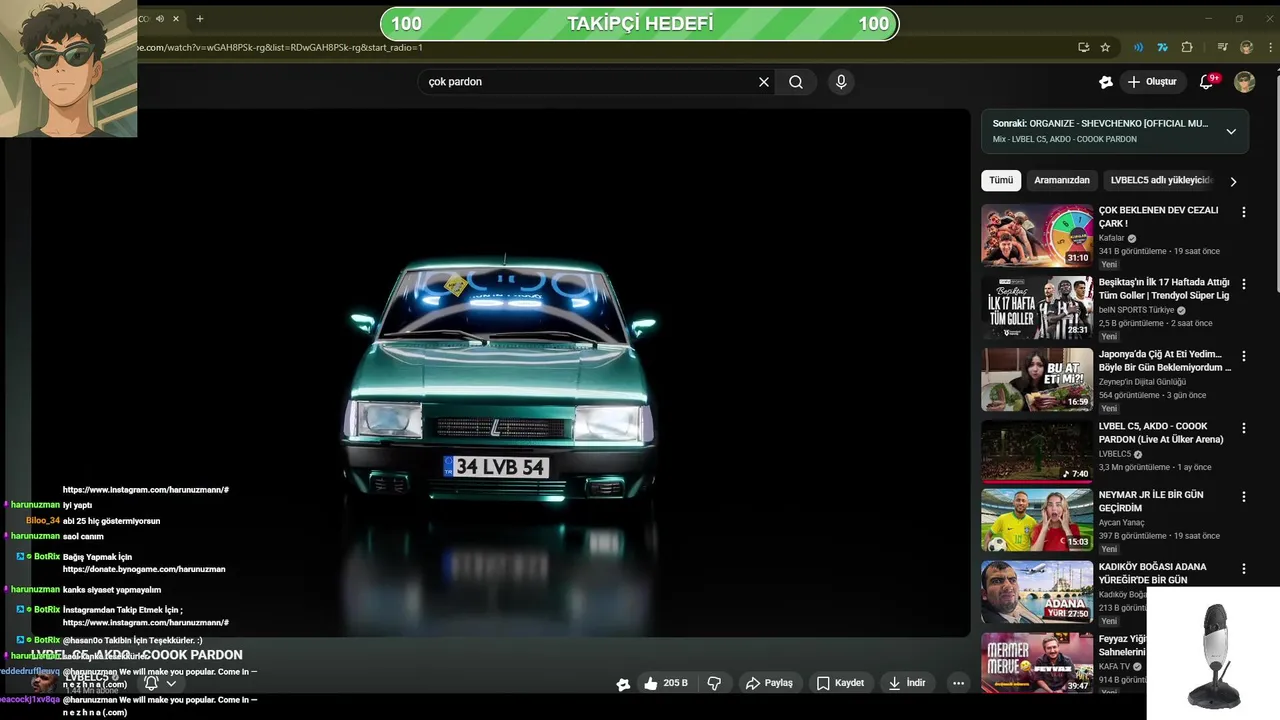Open ÇOK BEKLENEN DEV CEZALI ÇARK thumbnail

[x=1037, y=236]
